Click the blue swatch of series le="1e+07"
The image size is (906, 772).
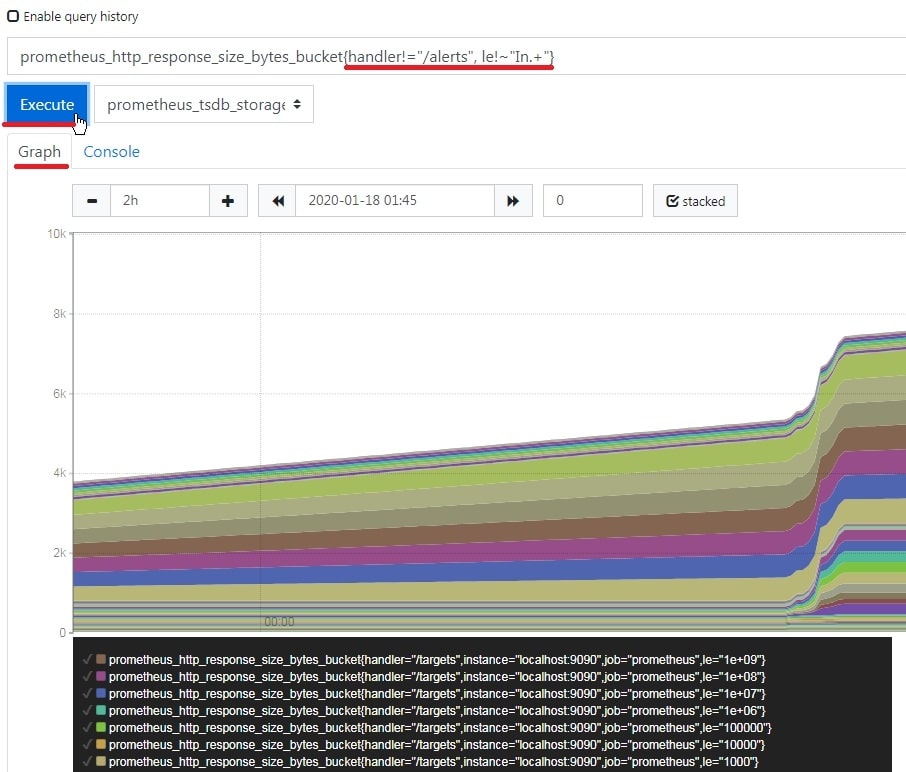101,692
